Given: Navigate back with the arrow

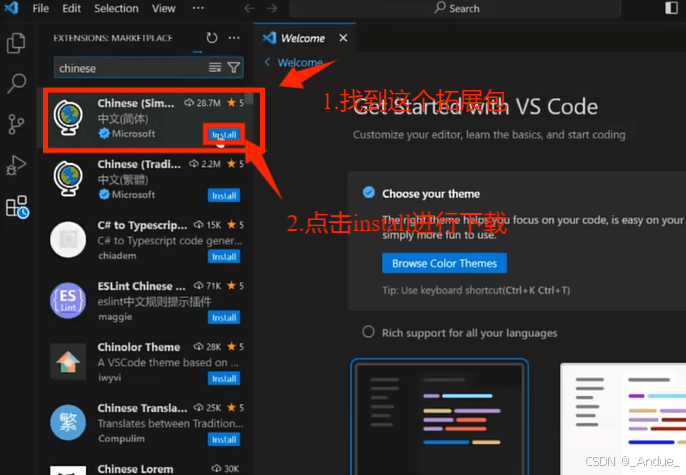Looking at the screenshot, I should click(x=250, y=8).
